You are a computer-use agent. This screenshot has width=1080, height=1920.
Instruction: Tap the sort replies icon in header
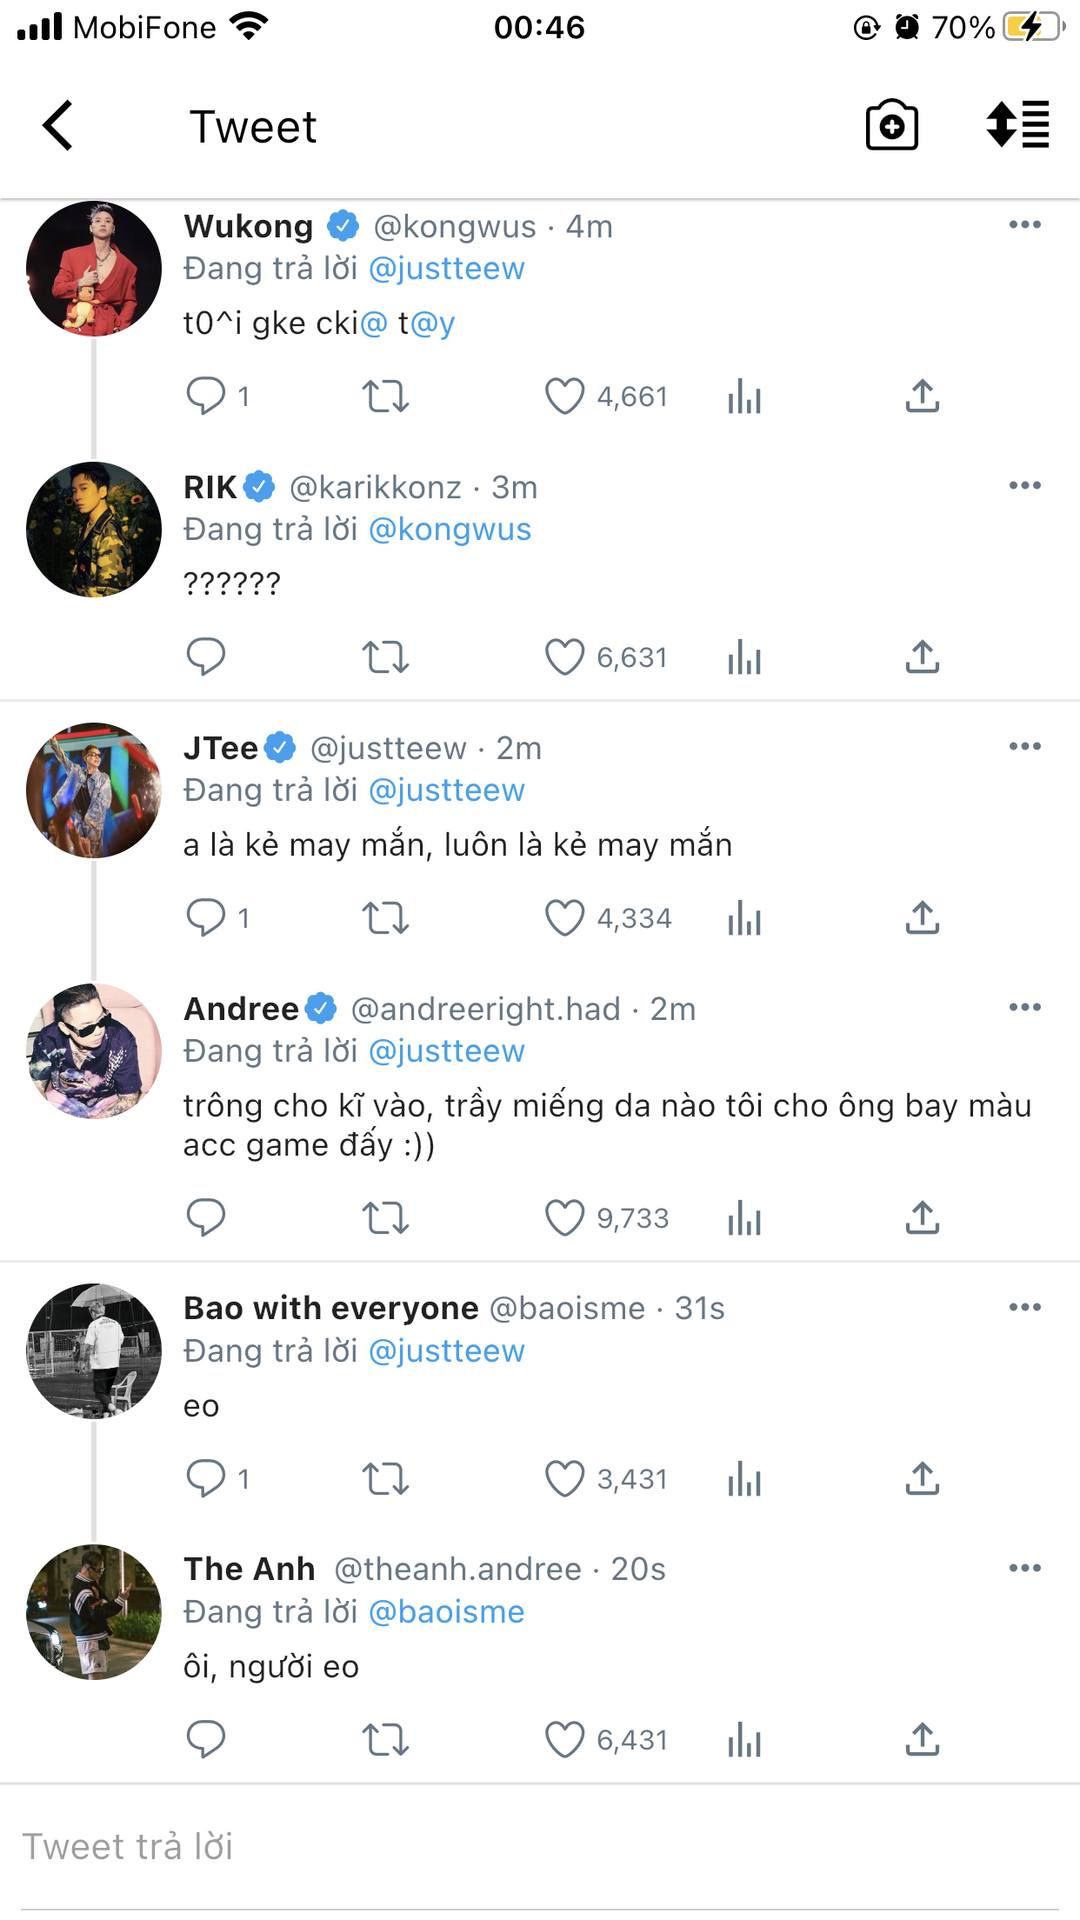(x=1017, y=126)
